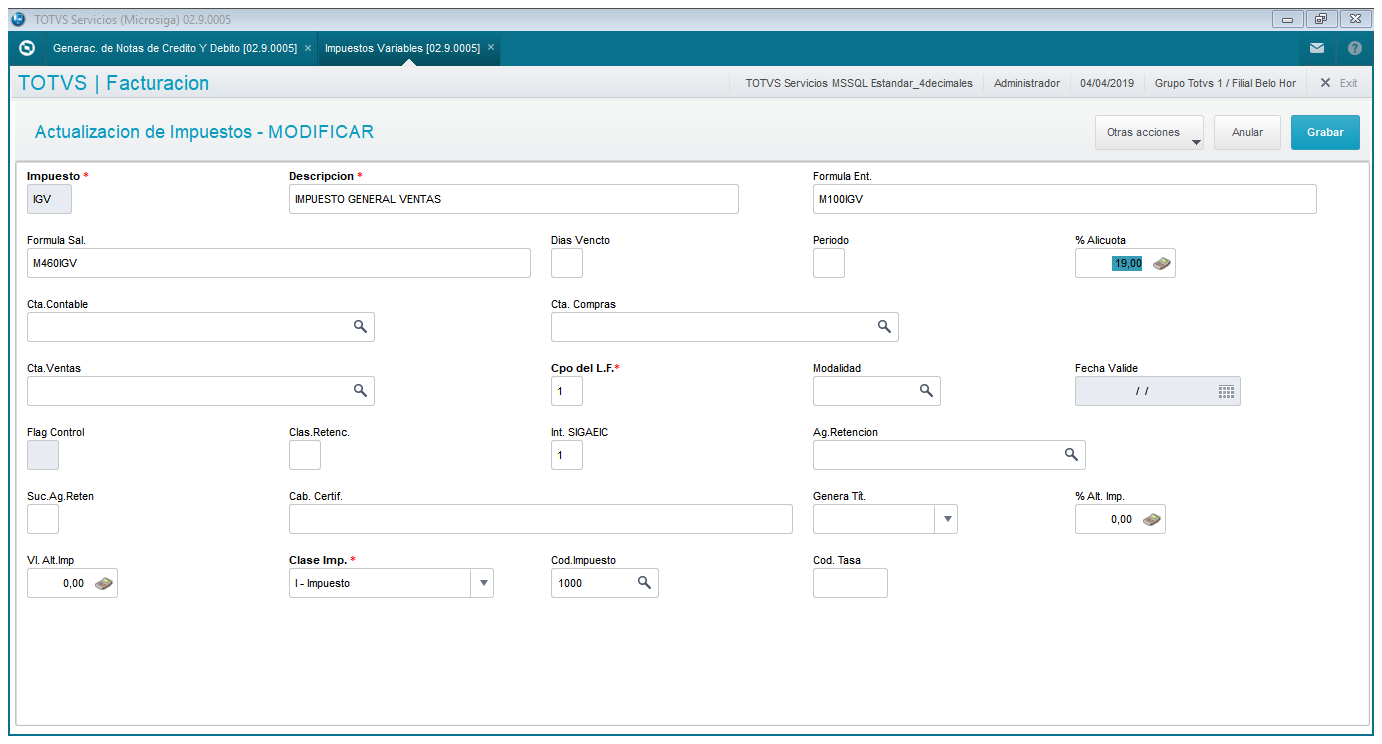Open lookup magnifier for Cod.Impuesto
1382x744 pixels.
[645, 583]
